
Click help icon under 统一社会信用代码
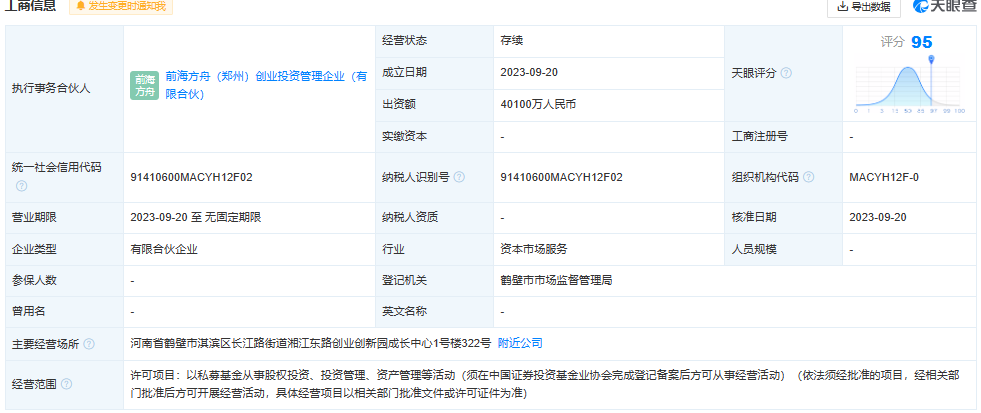coord(21,186)
